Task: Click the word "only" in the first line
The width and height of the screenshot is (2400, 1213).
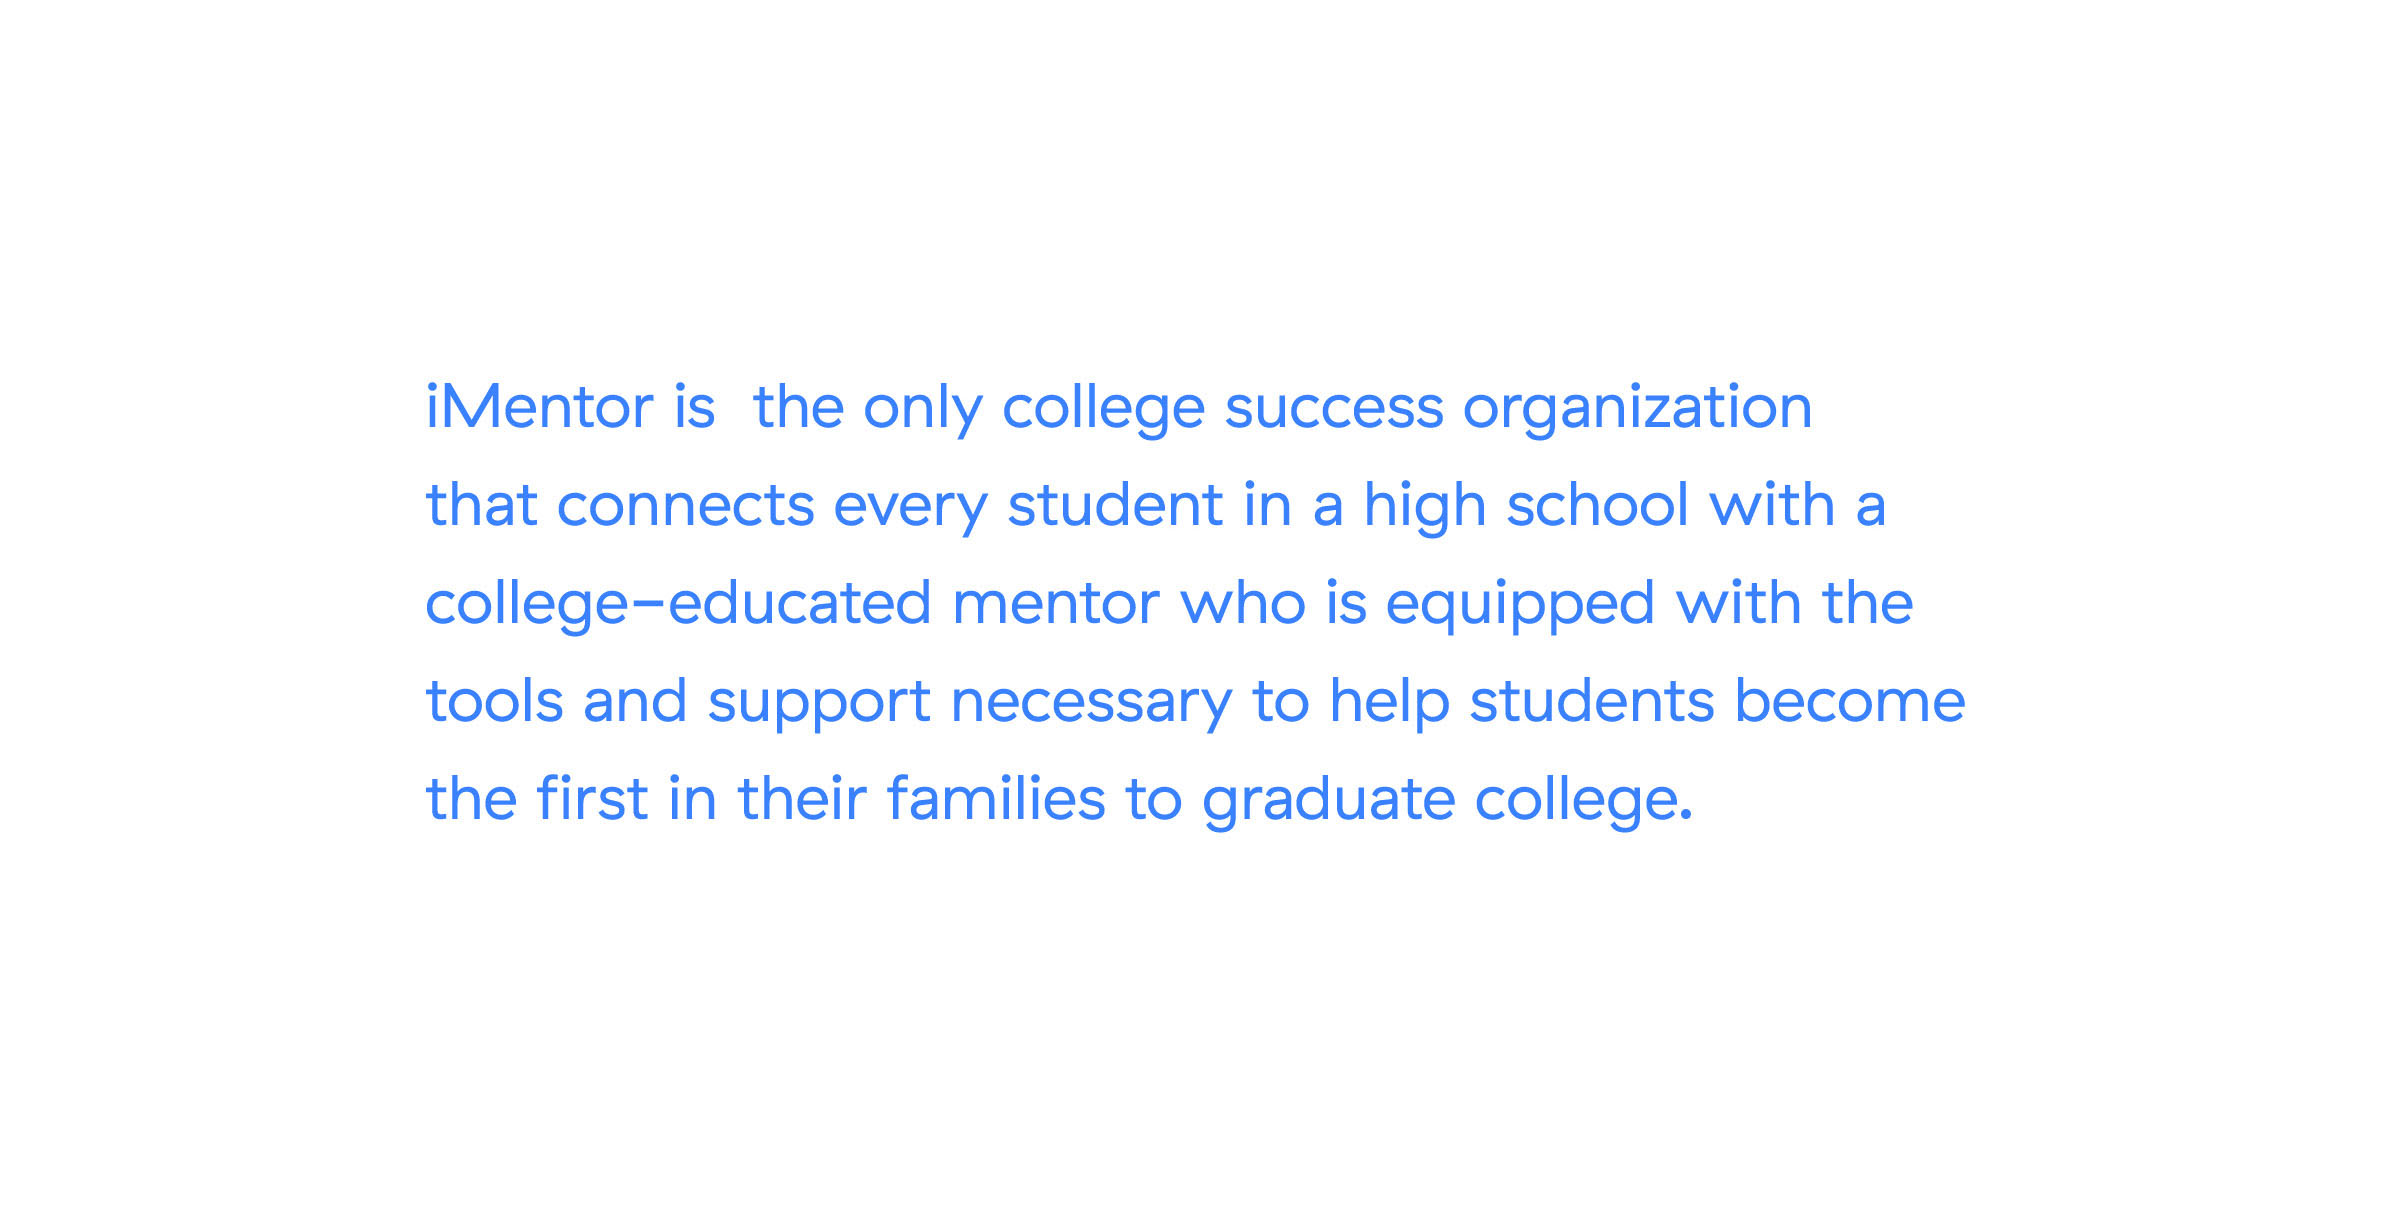Action: tap(923, 409)
